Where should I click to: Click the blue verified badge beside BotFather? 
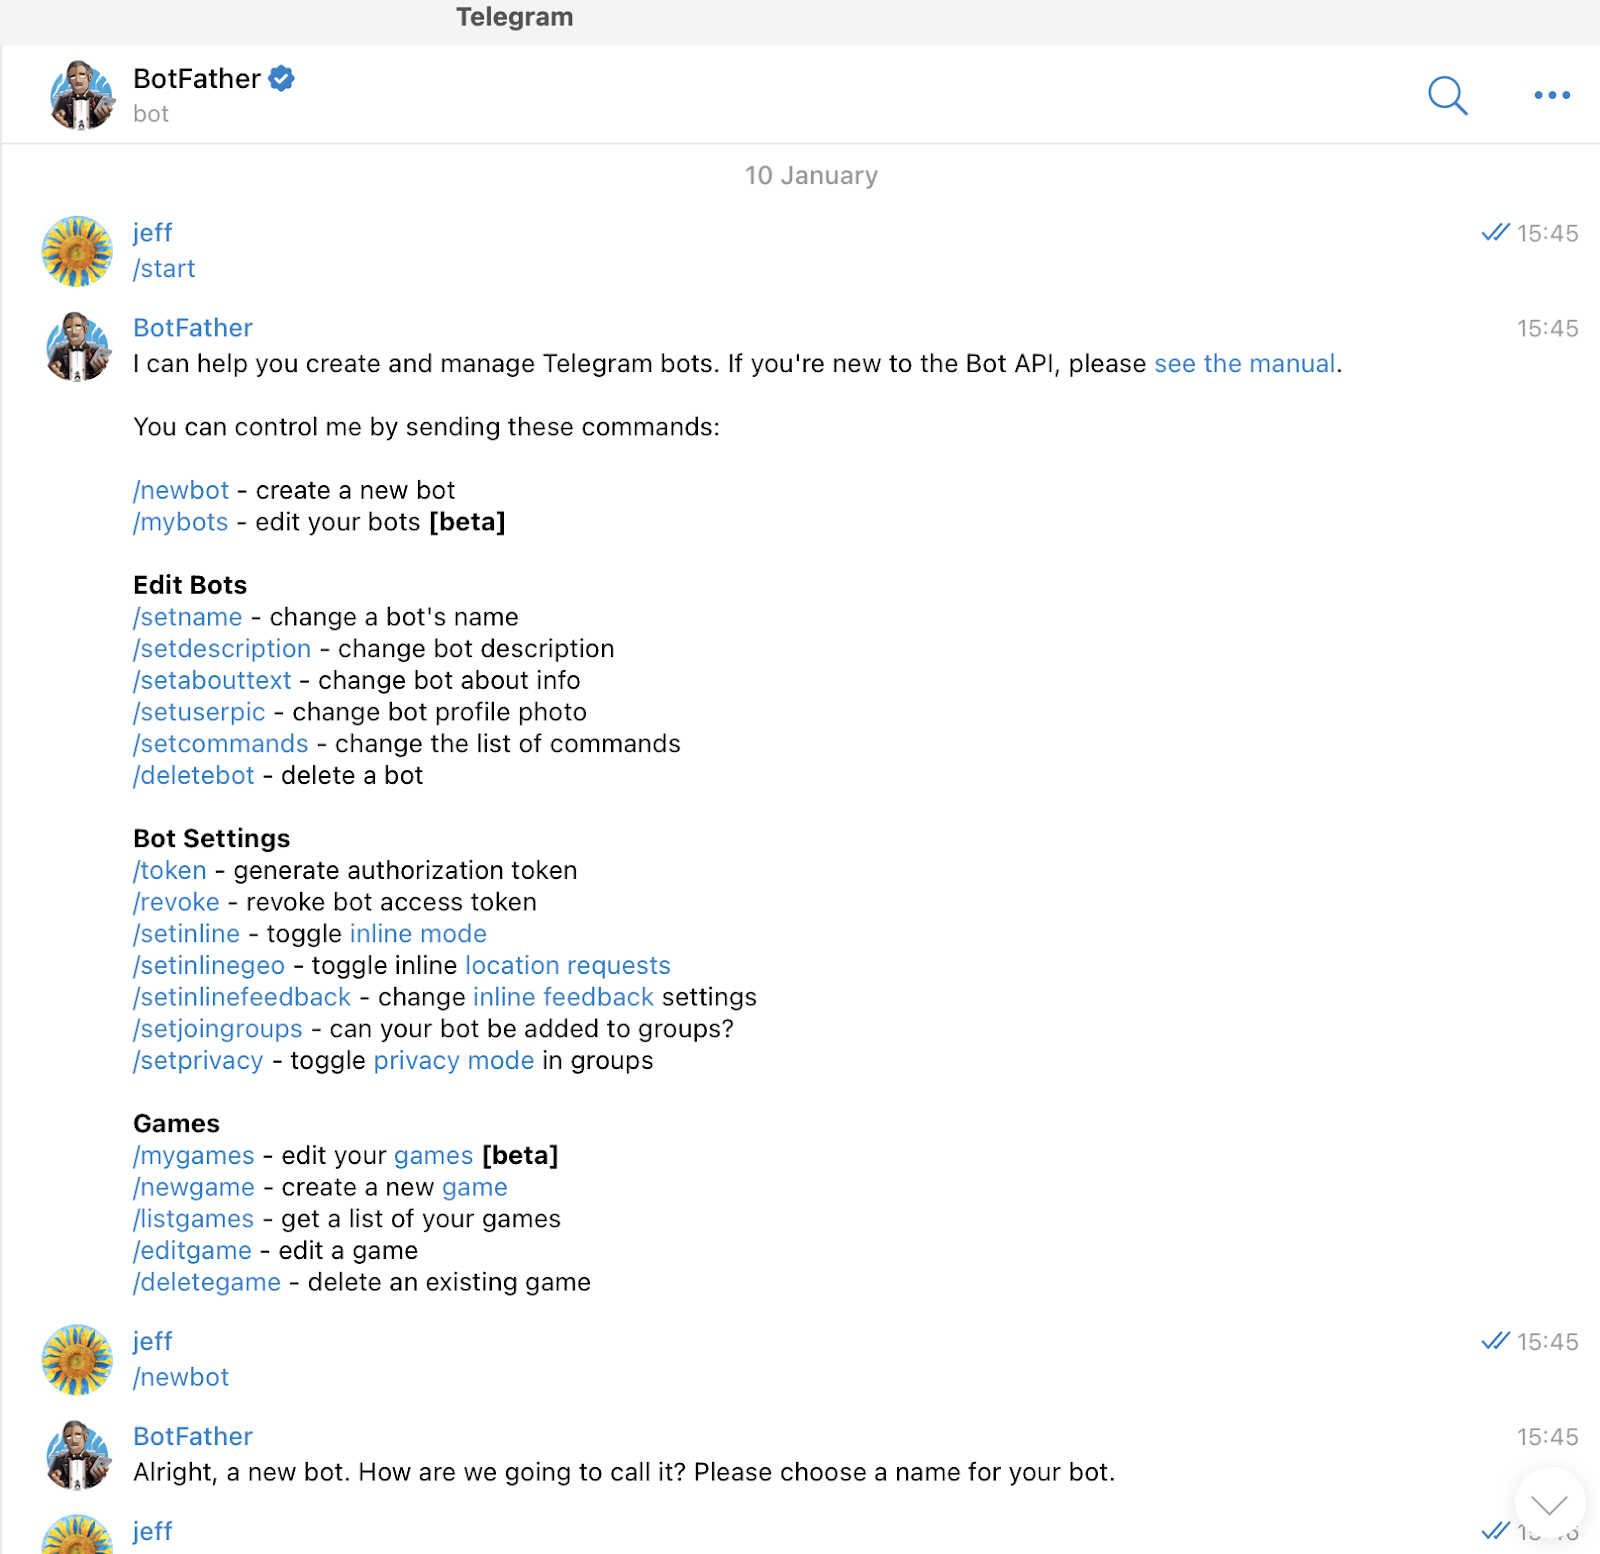282,78
